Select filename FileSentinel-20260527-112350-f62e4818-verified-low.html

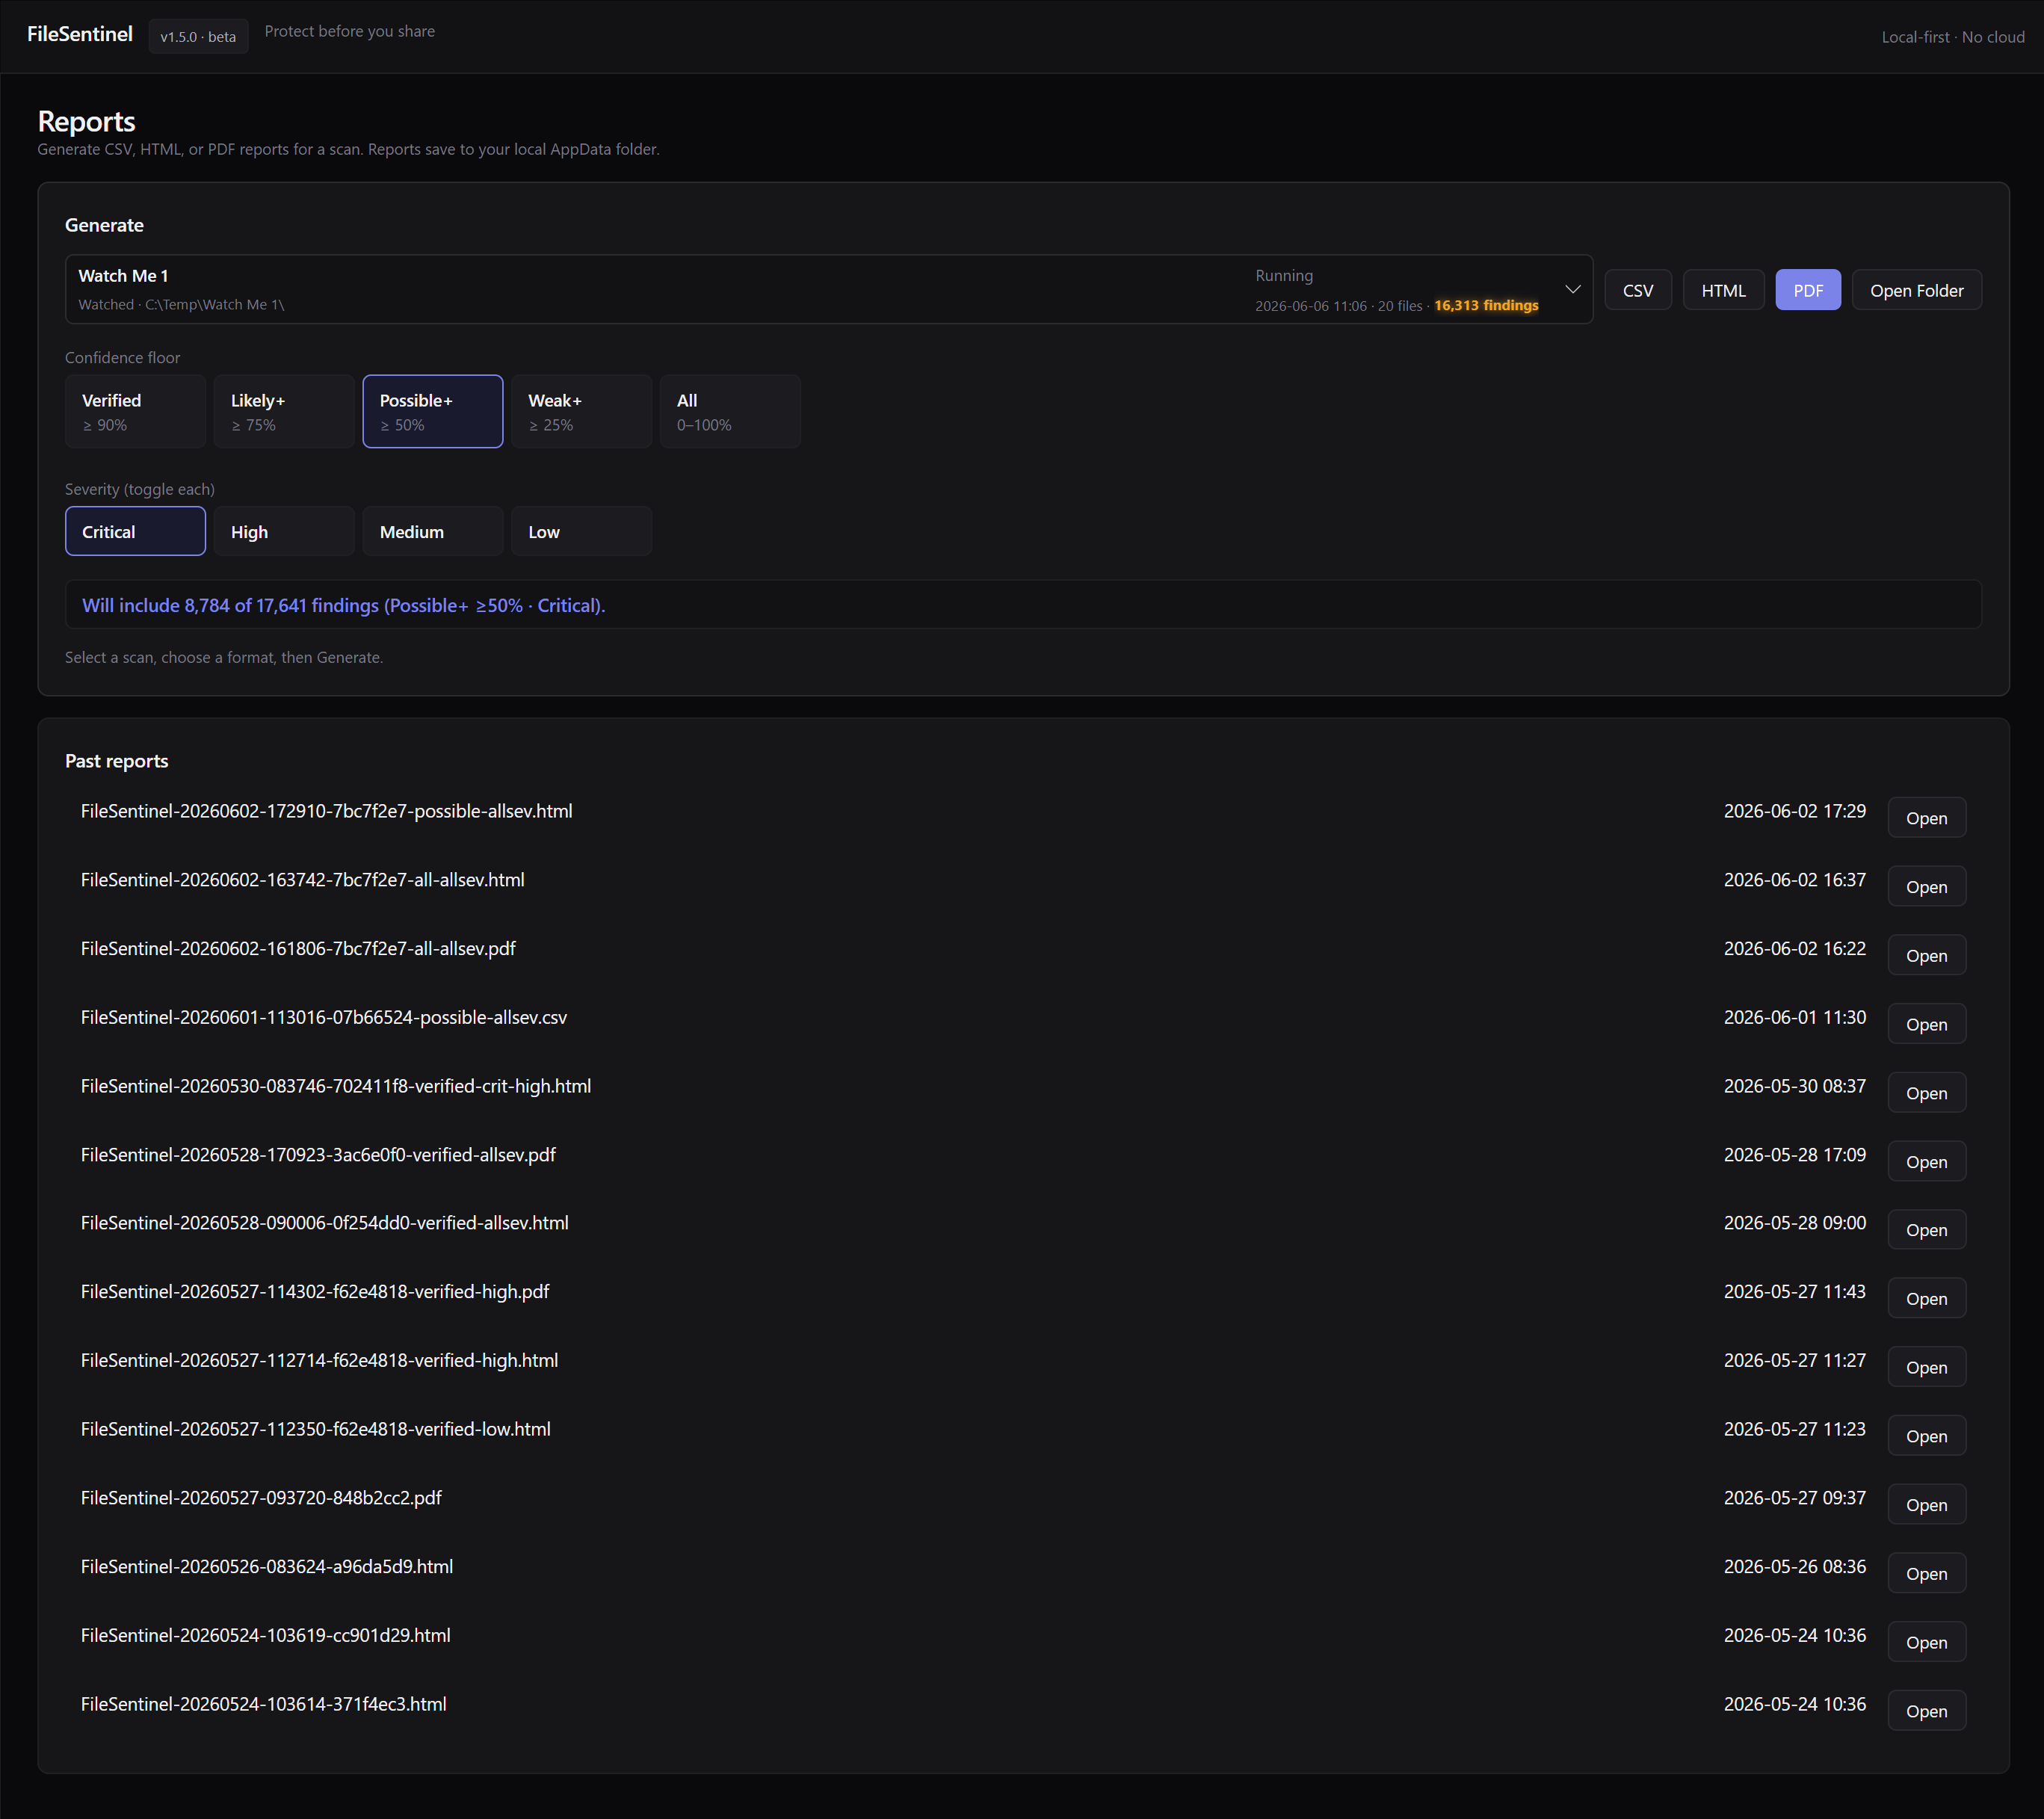[x=316, y=1429]
